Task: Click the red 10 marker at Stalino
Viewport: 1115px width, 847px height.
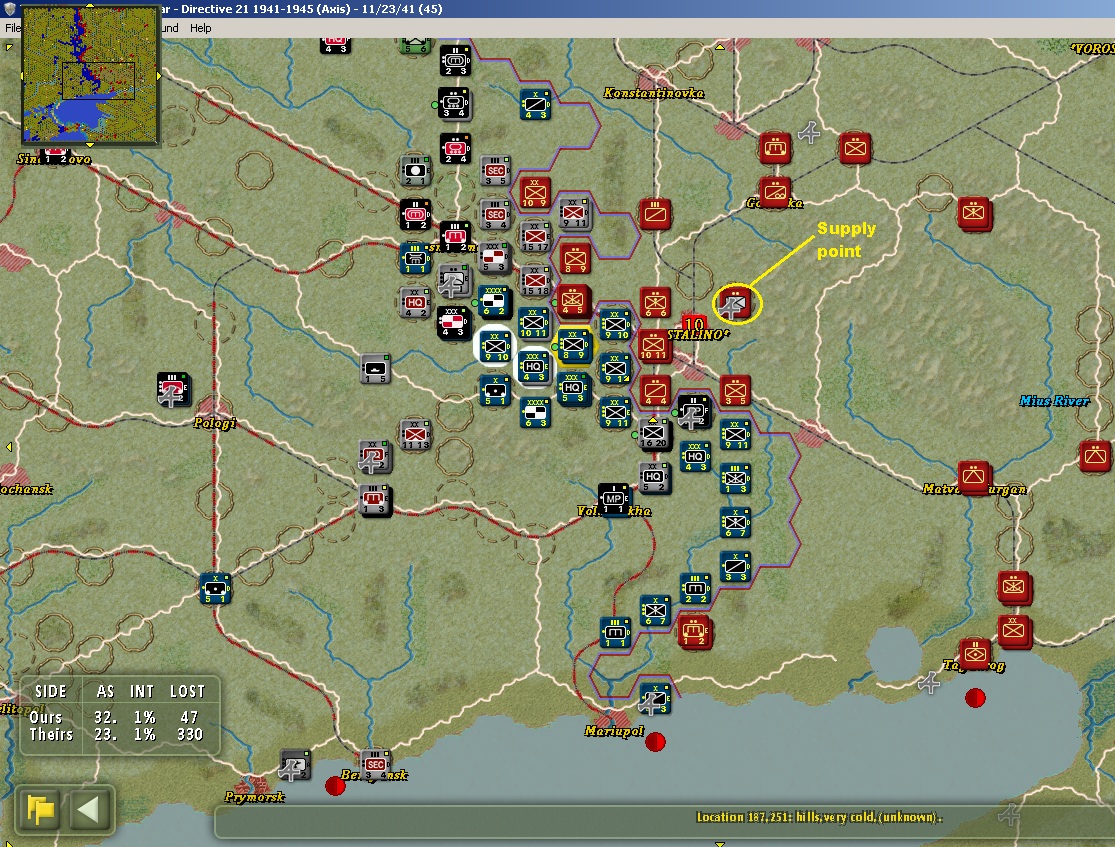Action: (694, 324)
